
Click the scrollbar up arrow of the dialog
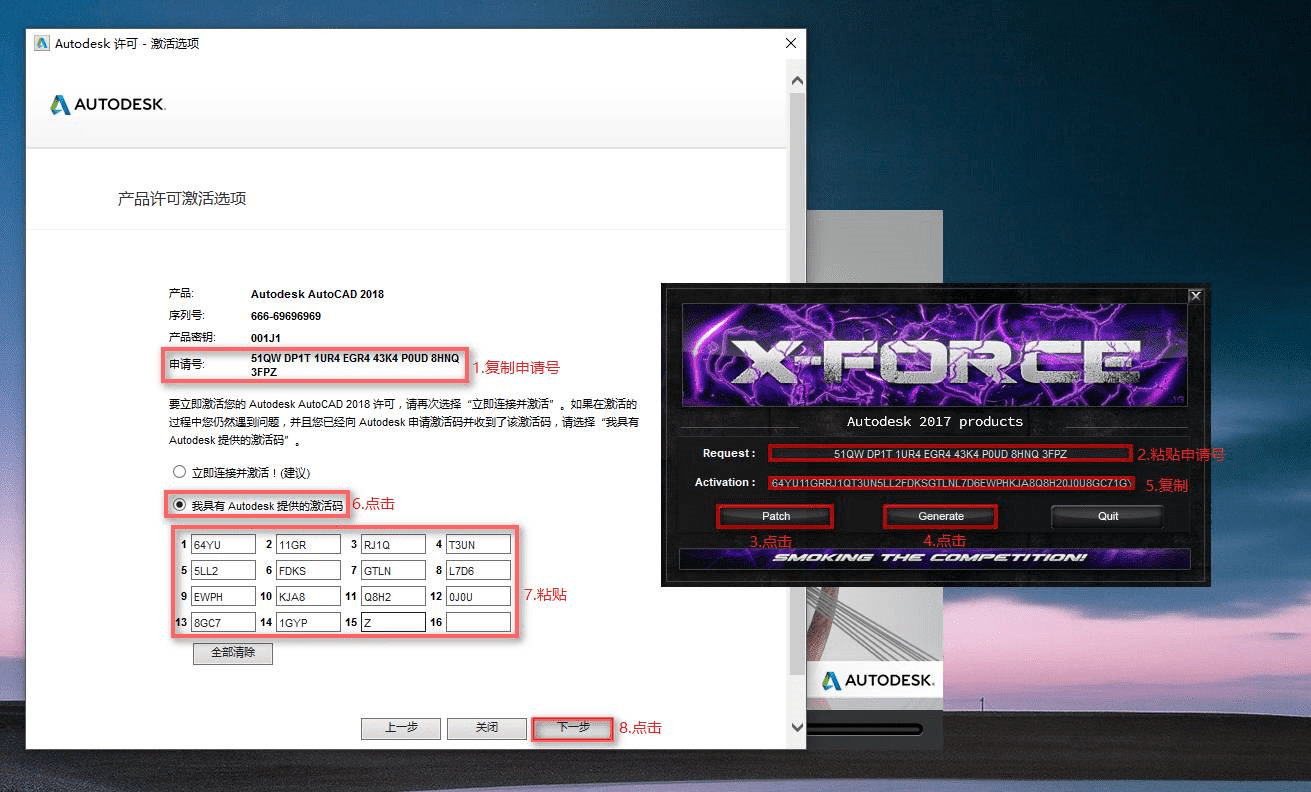[x=797, y=79]
